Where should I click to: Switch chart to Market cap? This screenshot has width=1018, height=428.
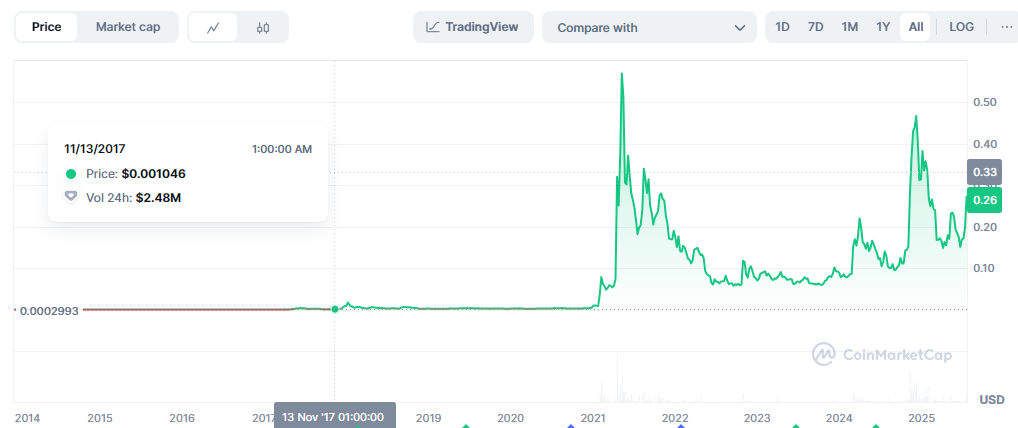click(128, 27)
